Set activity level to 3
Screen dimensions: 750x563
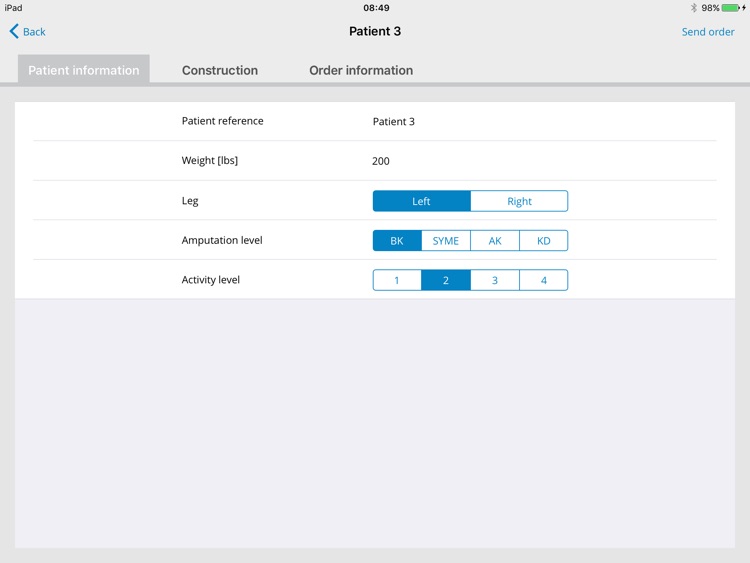(495, 280)
